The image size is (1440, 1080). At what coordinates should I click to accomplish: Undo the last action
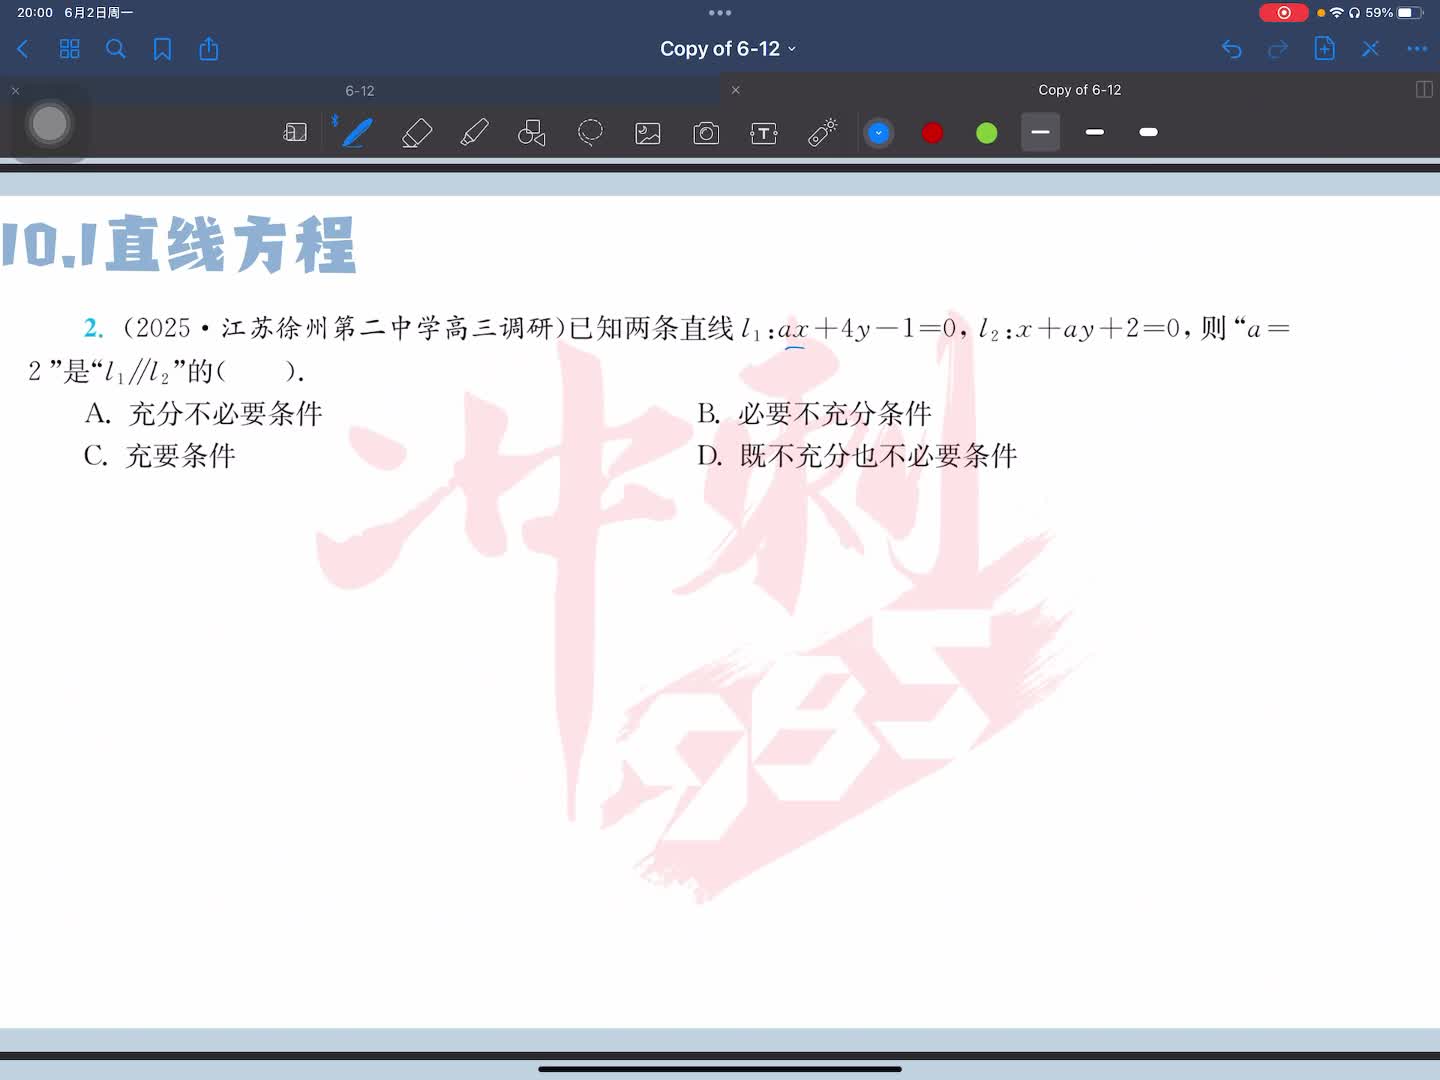click(1231, 49)
